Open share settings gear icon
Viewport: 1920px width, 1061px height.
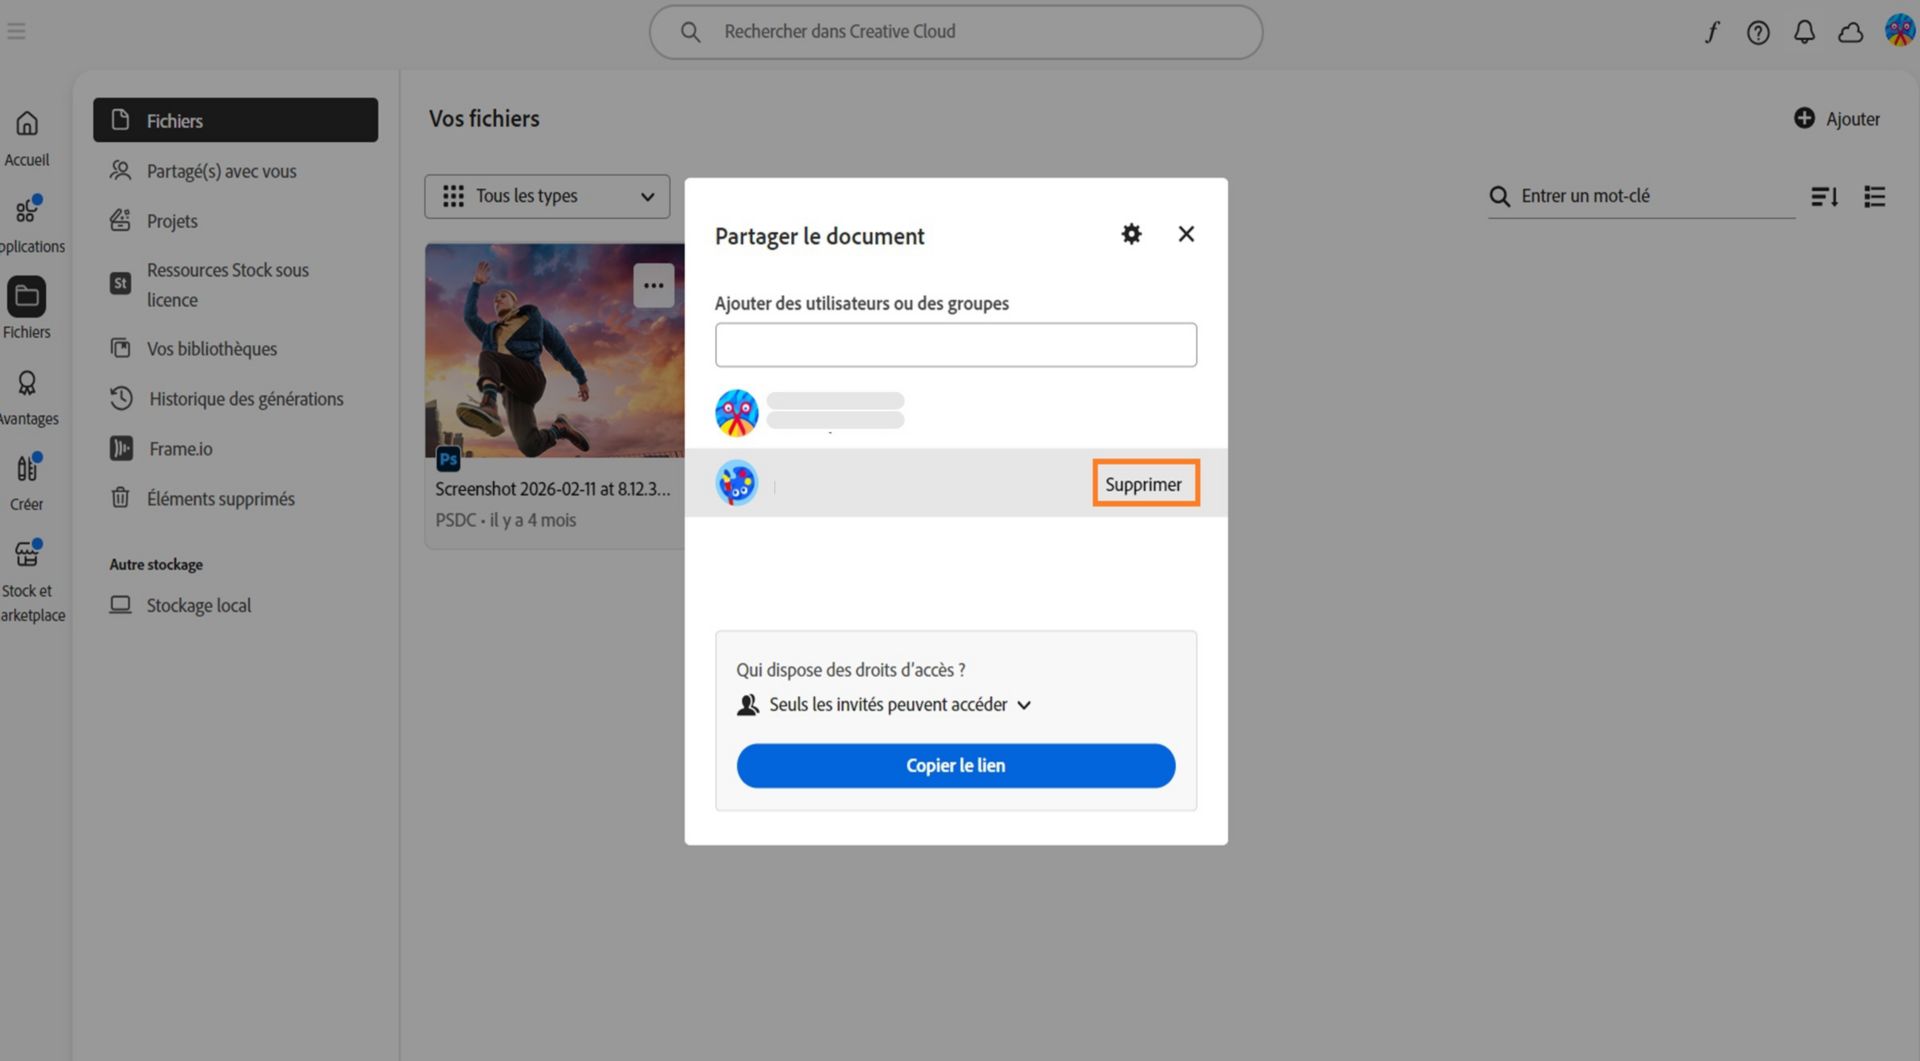pos(1131,234)
